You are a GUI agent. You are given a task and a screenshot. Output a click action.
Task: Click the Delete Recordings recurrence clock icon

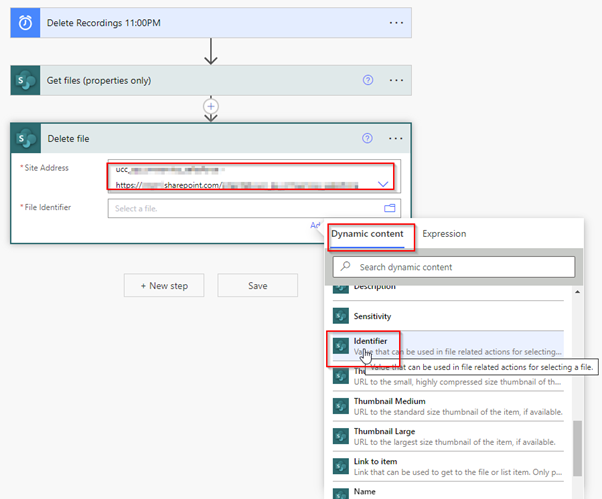(x=25, y=22)
